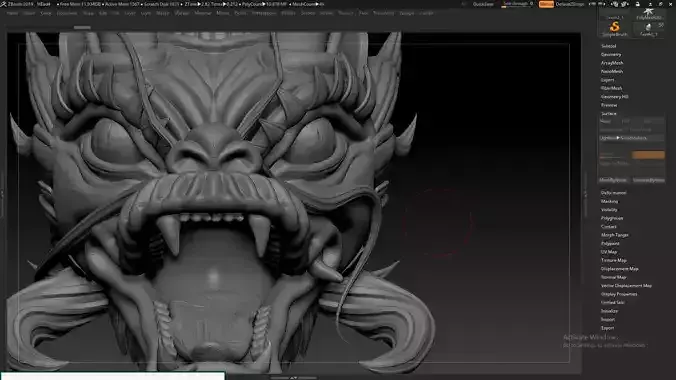The width and height of the screenshot is (676, 380).
Task: Open the Tool menu
Action: pyautogui.click(x=363, y=13)
